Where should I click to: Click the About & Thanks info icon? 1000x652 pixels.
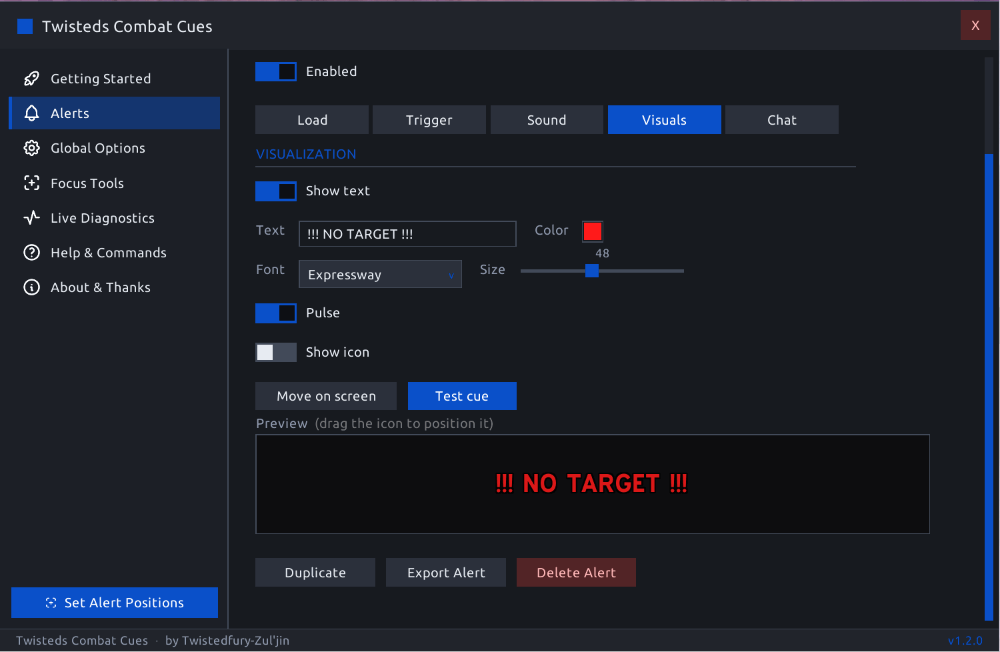pos(31,287)
